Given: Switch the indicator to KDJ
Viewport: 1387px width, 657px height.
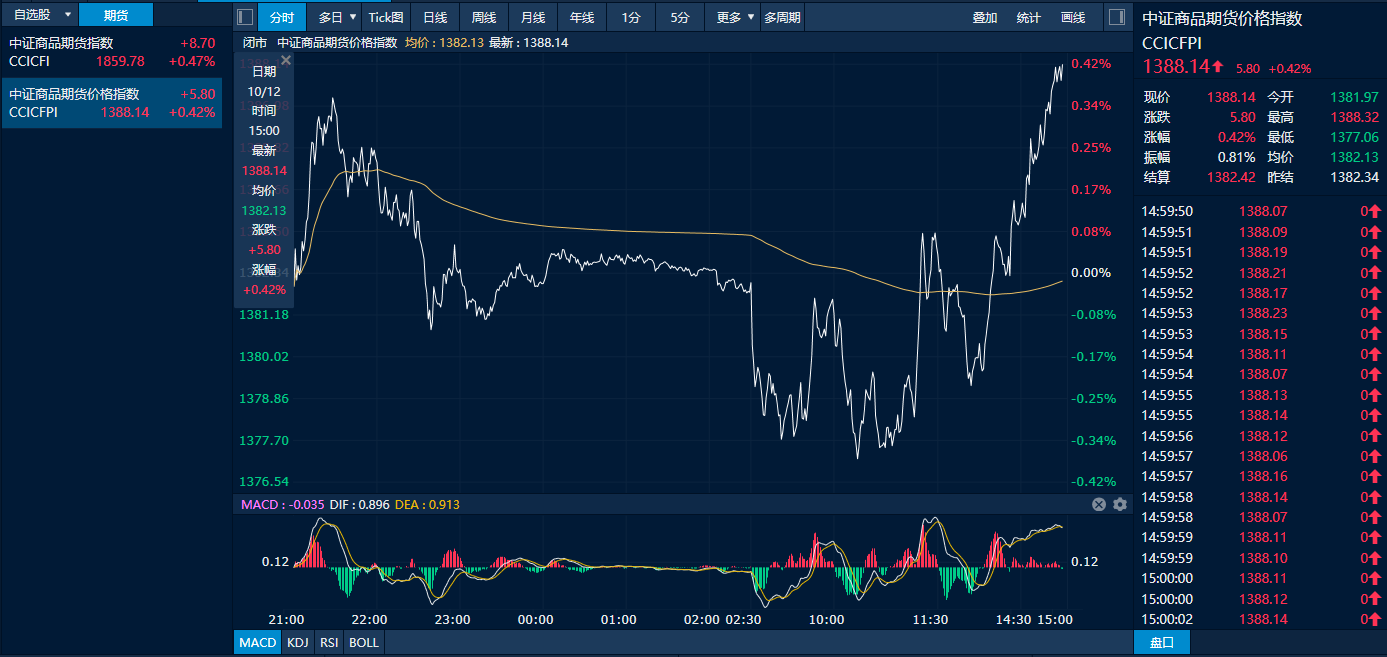Looking at the screenshot, I should 296,642.
